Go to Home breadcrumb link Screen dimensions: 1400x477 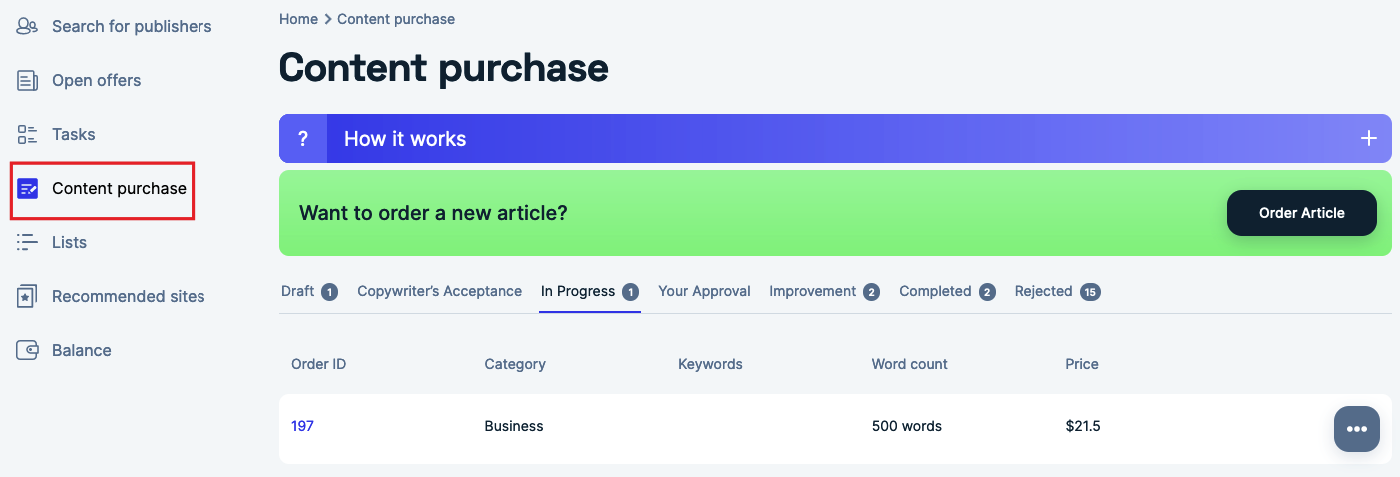click(x=298, y=19)
